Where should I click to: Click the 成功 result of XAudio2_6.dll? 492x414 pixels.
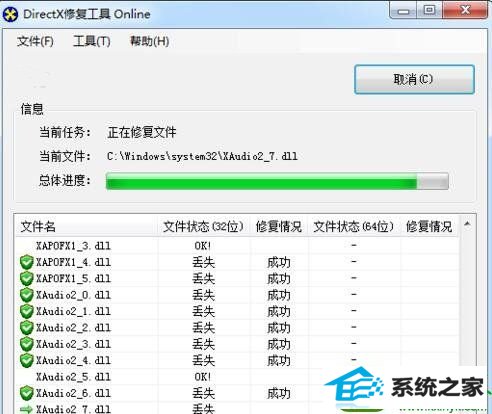tap(279, 393)
